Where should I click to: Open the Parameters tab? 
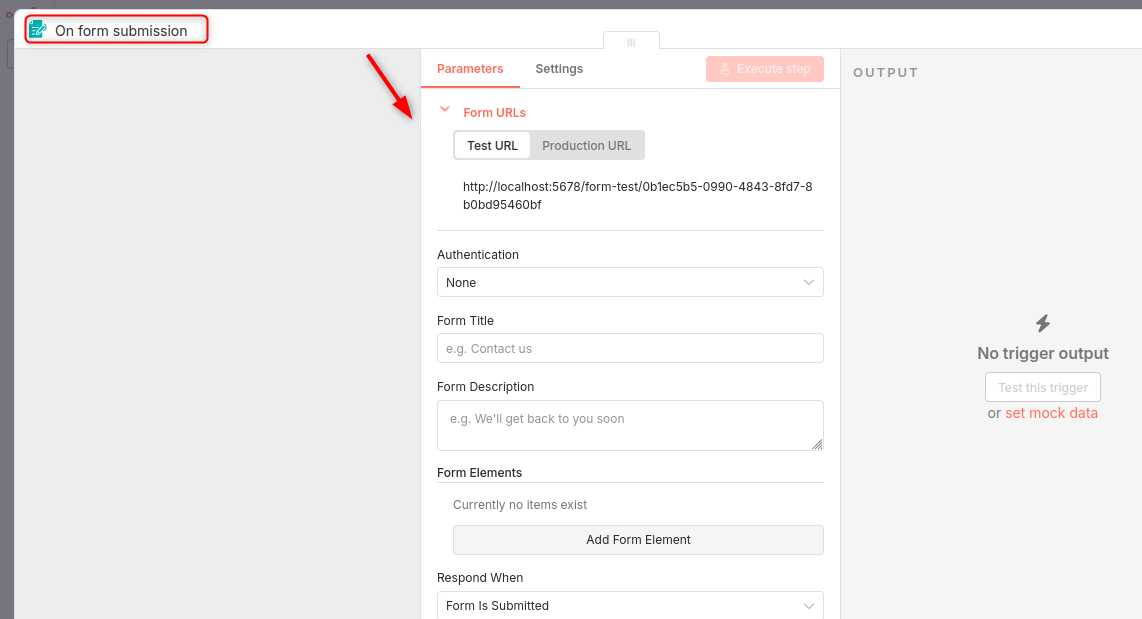[x=470, y=69]
